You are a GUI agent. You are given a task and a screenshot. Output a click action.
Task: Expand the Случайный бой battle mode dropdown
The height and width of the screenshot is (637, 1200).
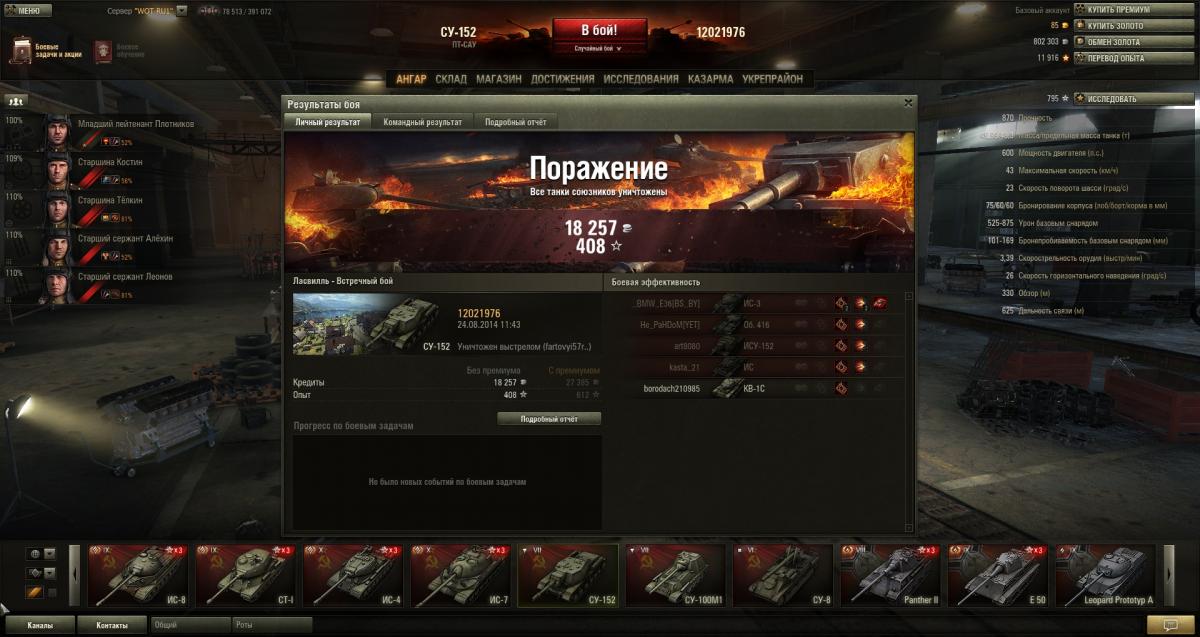point(598,48)
